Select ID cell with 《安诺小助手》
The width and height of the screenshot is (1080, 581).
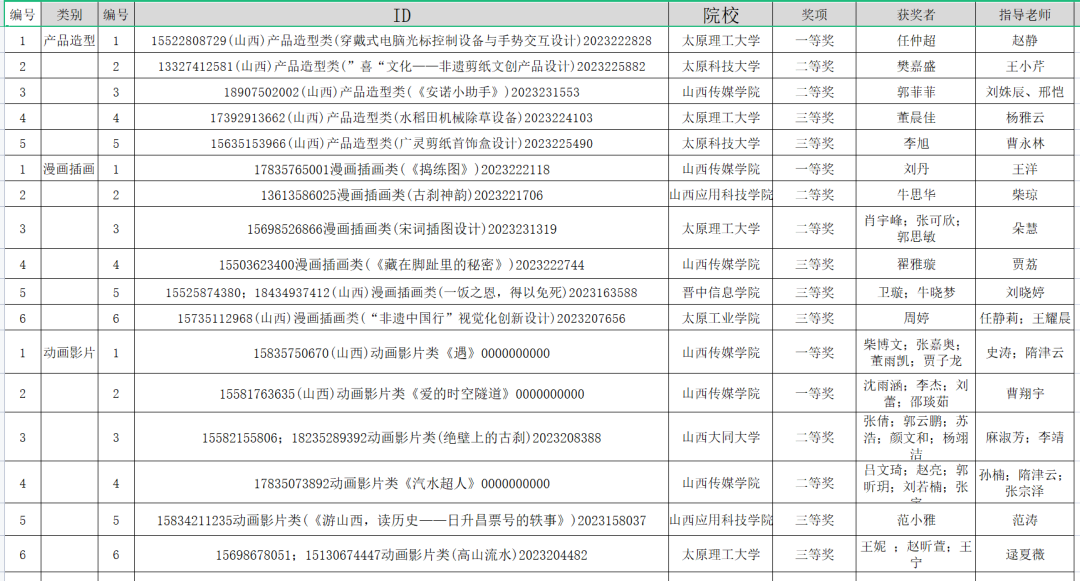tap(402, 92)
